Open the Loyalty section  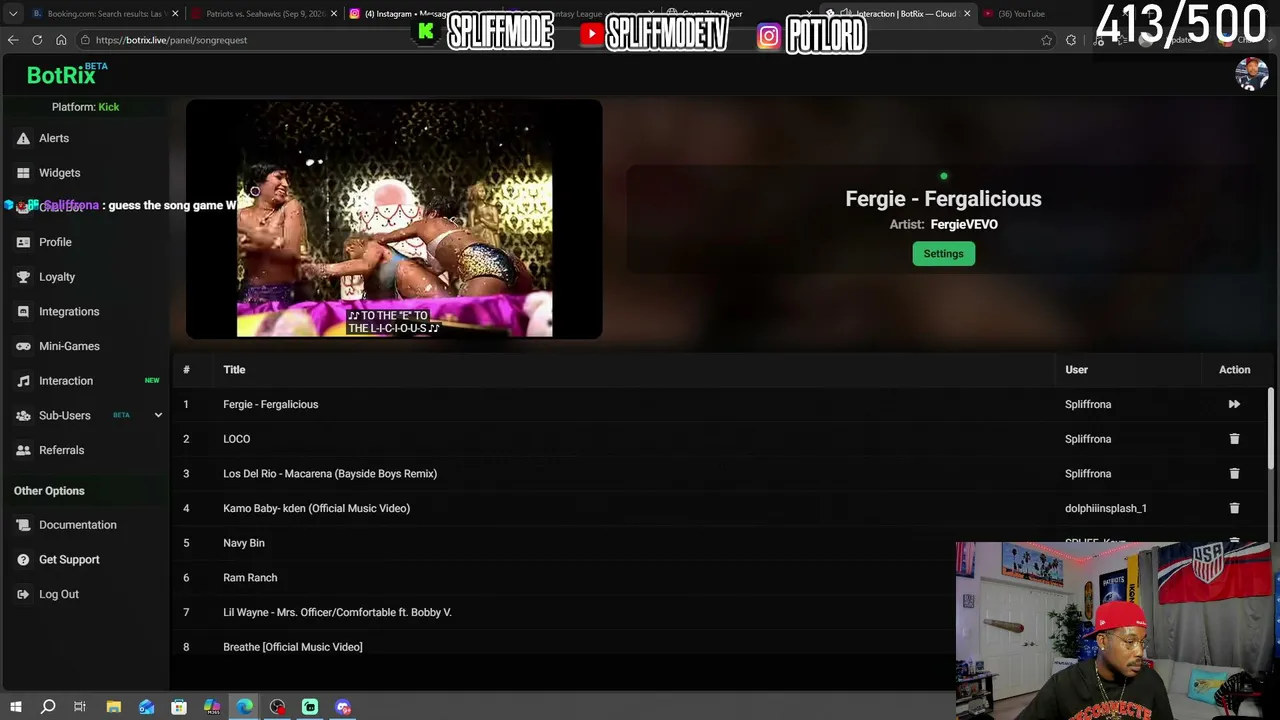(x=57, y=277)
